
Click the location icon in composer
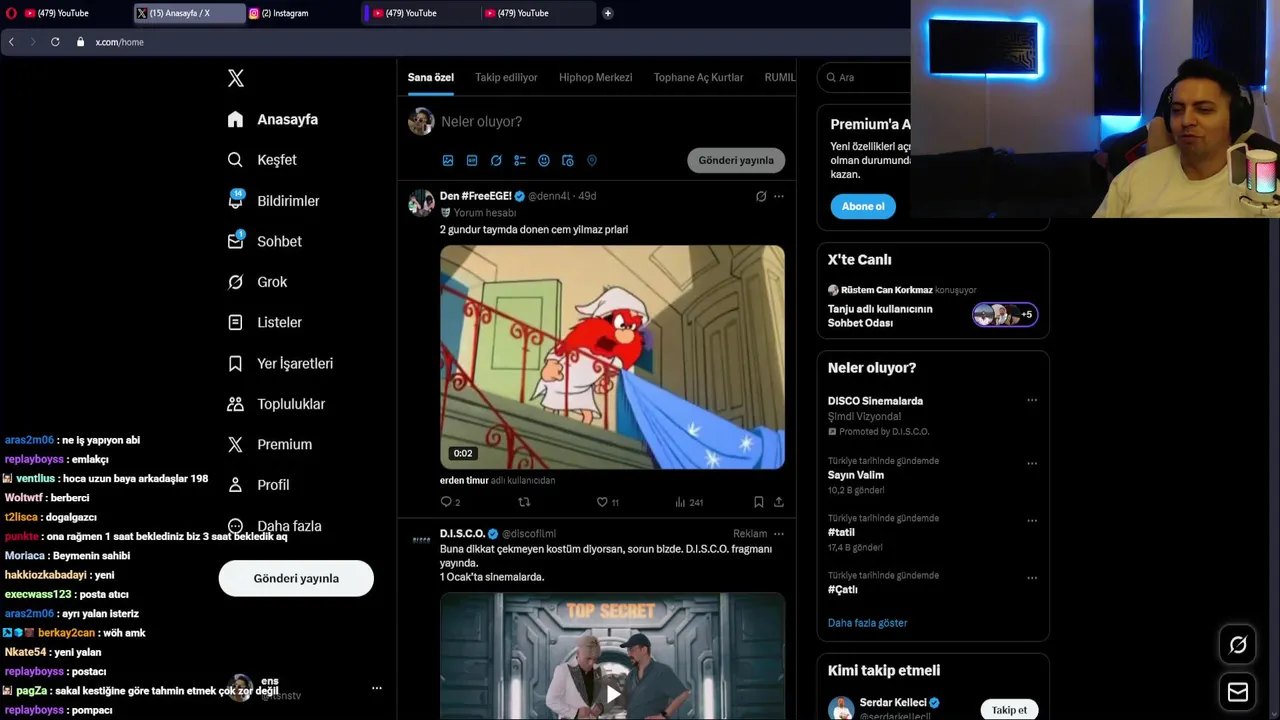pyautogui.click(x=592, y=160)
